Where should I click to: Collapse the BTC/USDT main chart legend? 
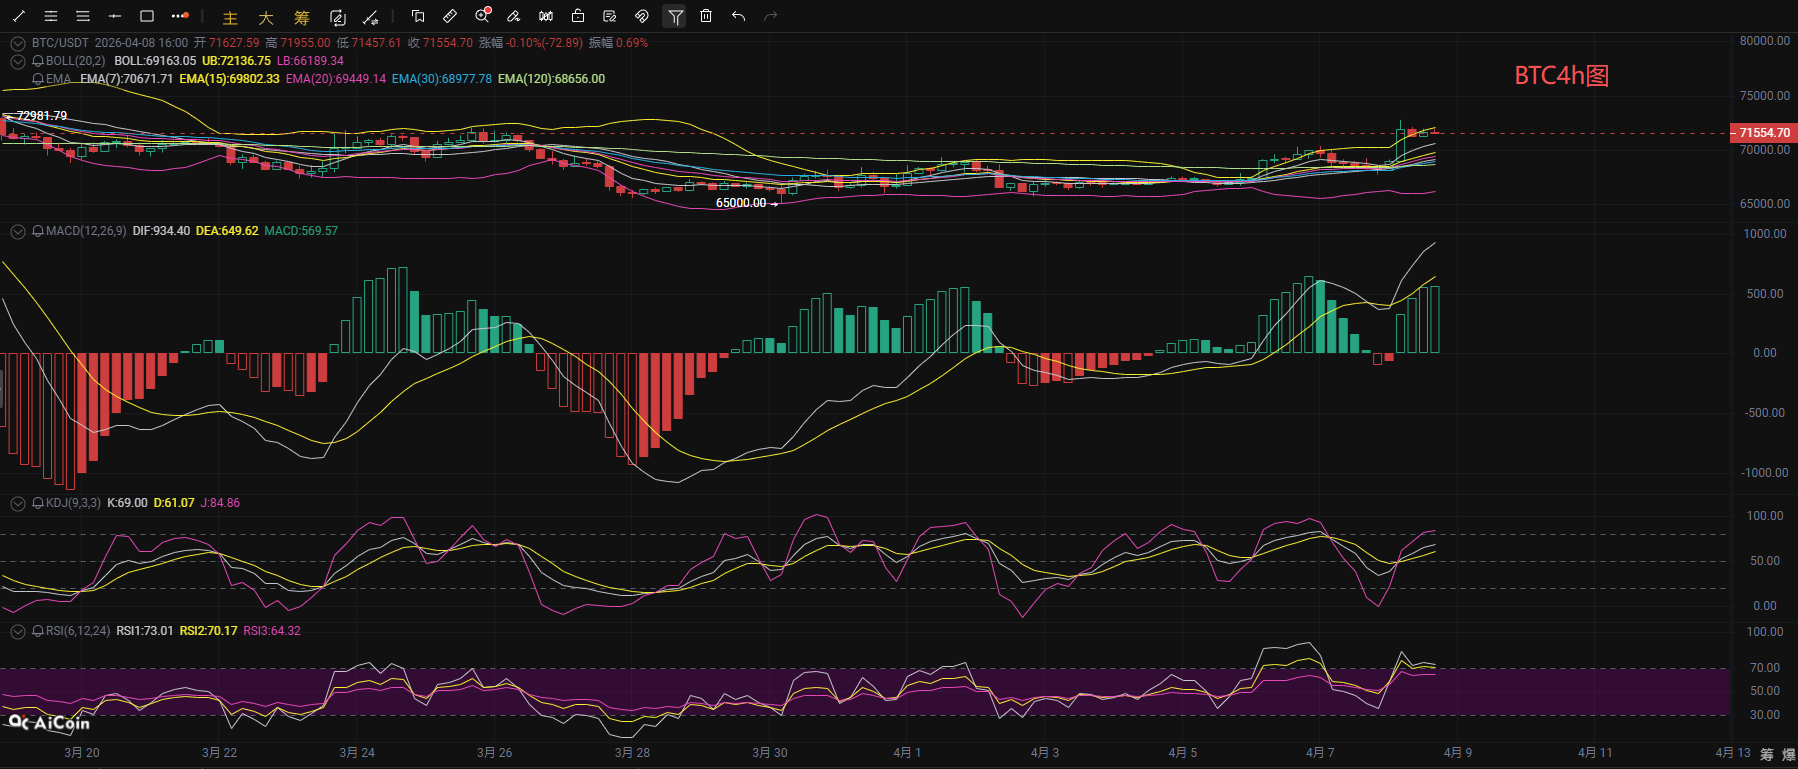click(x=17, y=43)
